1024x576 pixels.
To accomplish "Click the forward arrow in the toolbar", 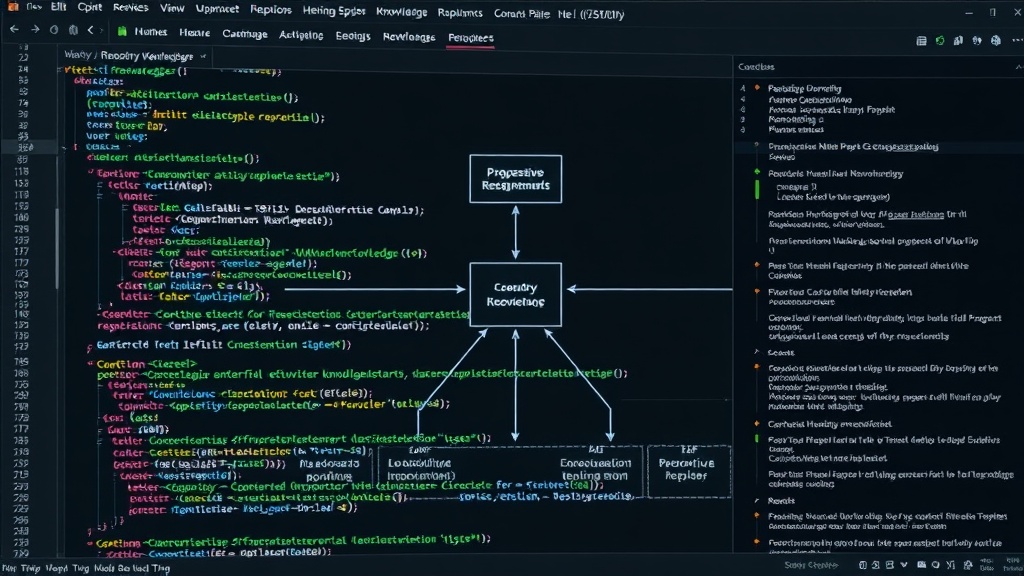I will [35, 30].
